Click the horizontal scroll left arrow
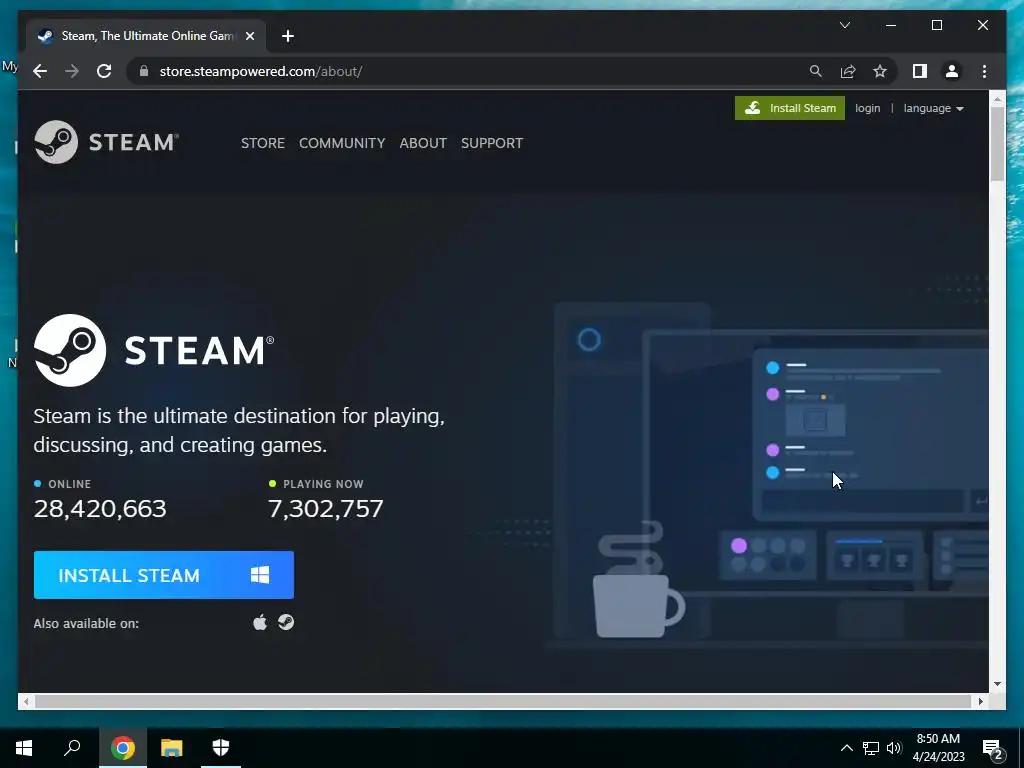The height and width of the screenshot is (768, 1024). pos(25,701)
